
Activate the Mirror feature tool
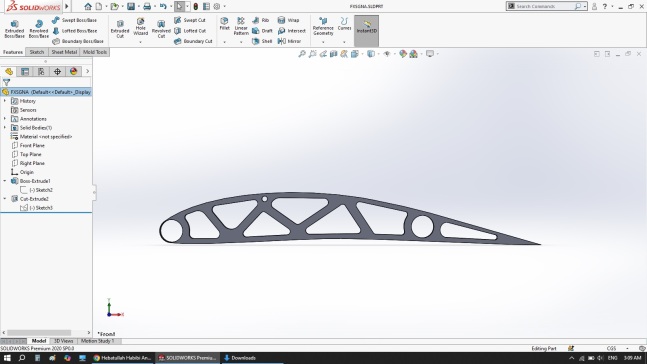point(289,41)
